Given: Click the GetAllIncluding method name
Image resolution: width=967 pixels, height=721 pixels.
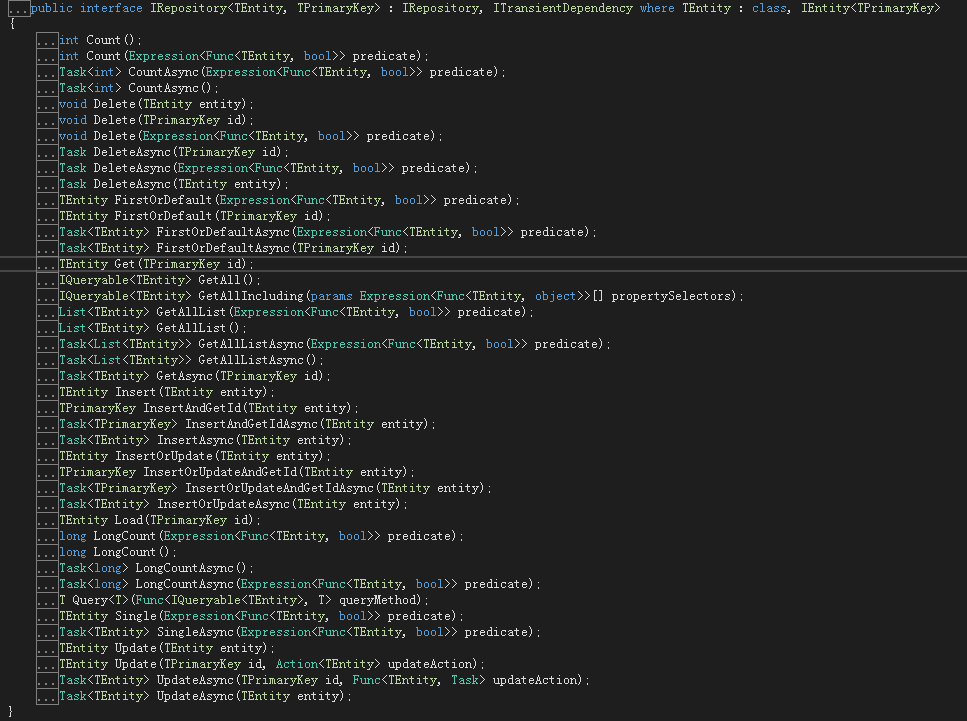Looking at the screenshot, I should pyautogui.click(x=251, y=297).
